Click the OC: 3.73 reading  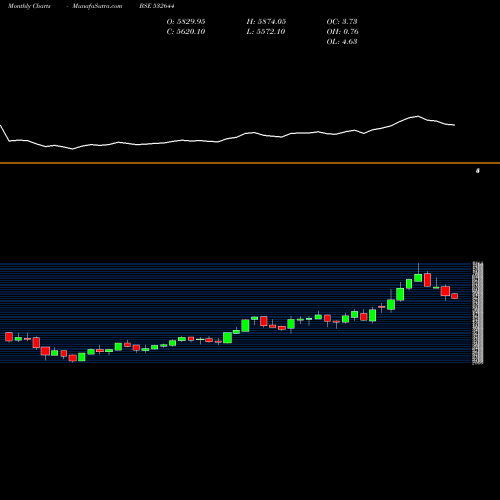342,22
